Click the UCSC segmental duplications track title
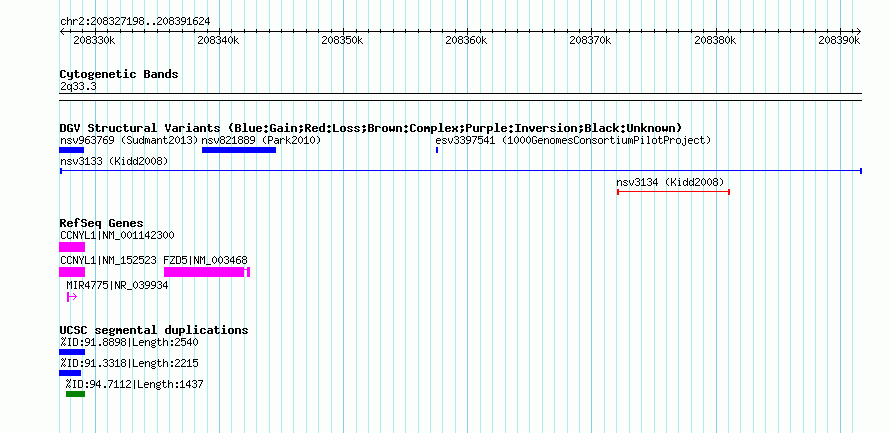The height and width of the screenshot is (433, 890). click(x=154, y=330)
